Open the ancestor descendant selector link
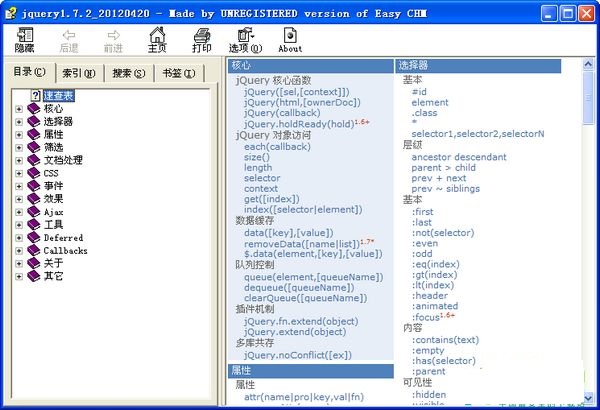Viewport: 600px width, 410px height. coord(459,157)
